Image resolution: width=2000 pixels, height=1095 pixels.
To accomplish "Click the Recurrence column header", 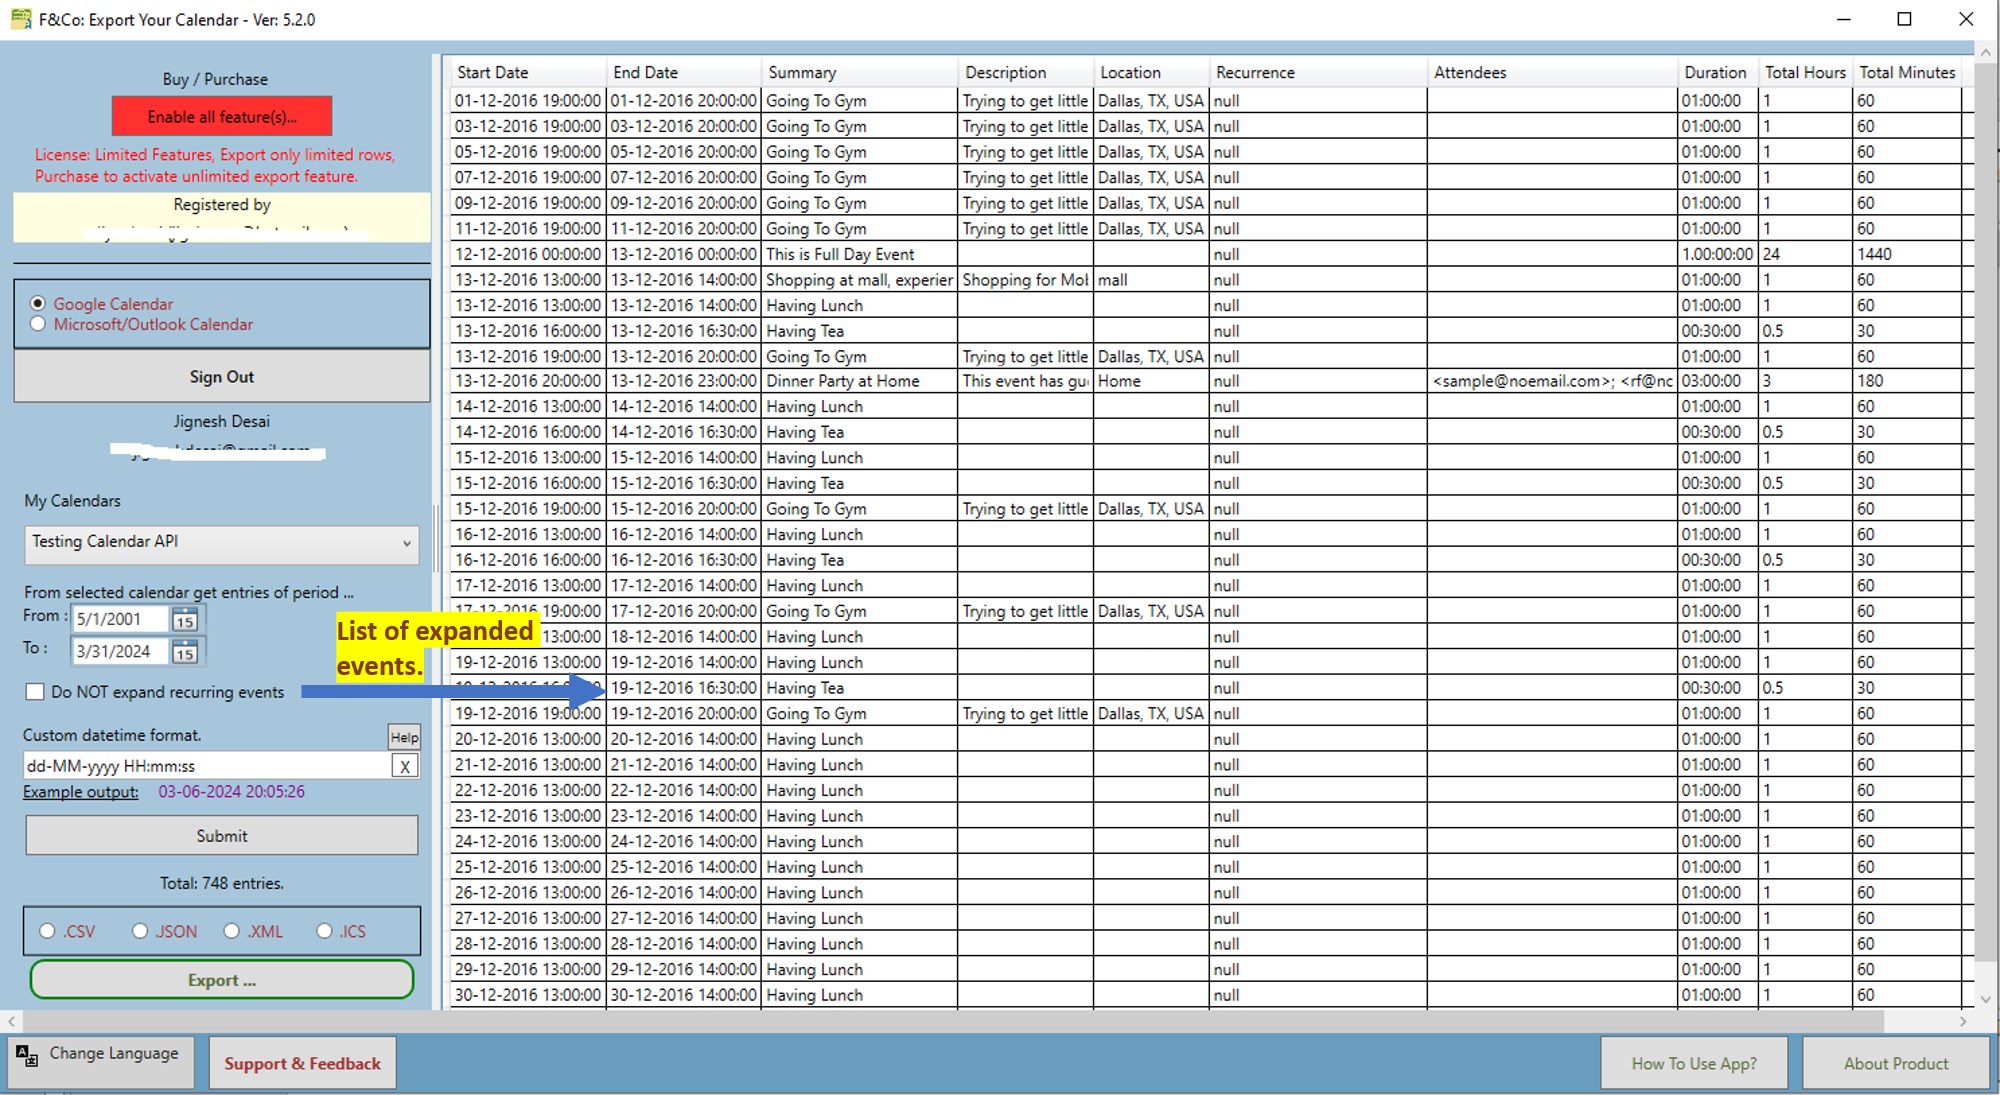I will point(1255,72).
